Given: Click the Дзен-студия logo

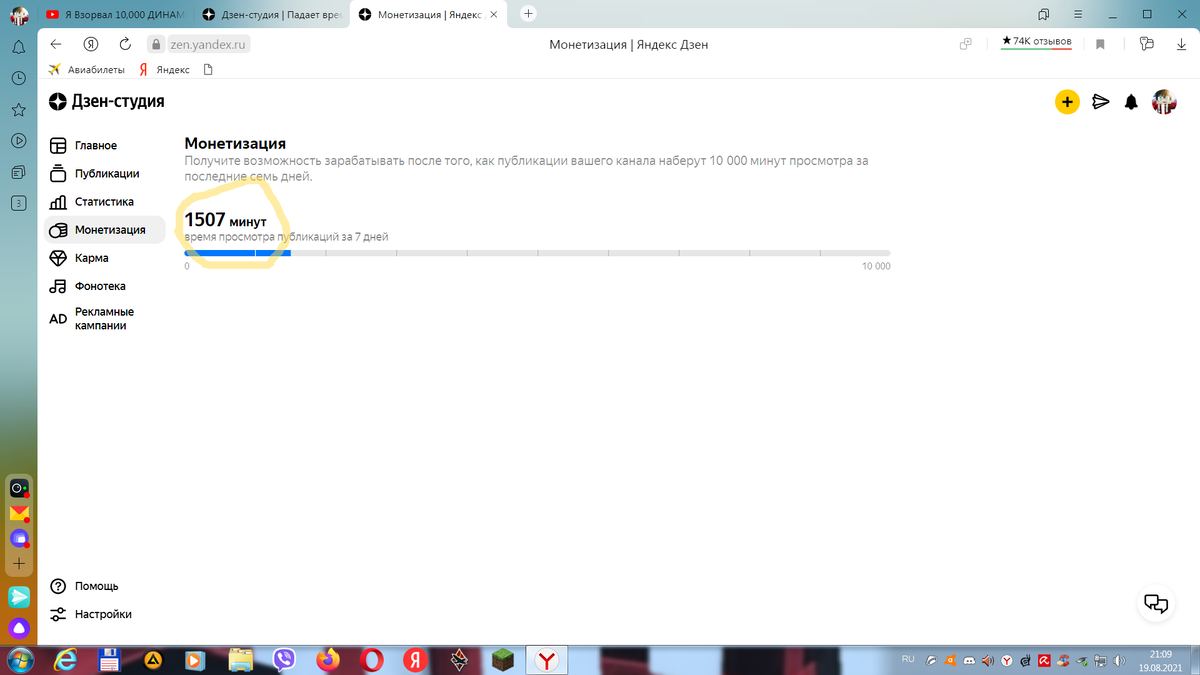Looking at the screenshot, I should pos(107,101).
